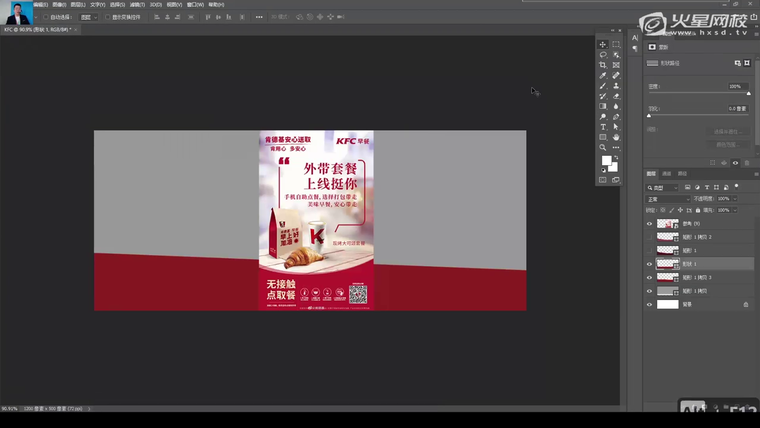Enable the 自动选择 checkbox
Screen dimensions: 760x428
[45, 17]
